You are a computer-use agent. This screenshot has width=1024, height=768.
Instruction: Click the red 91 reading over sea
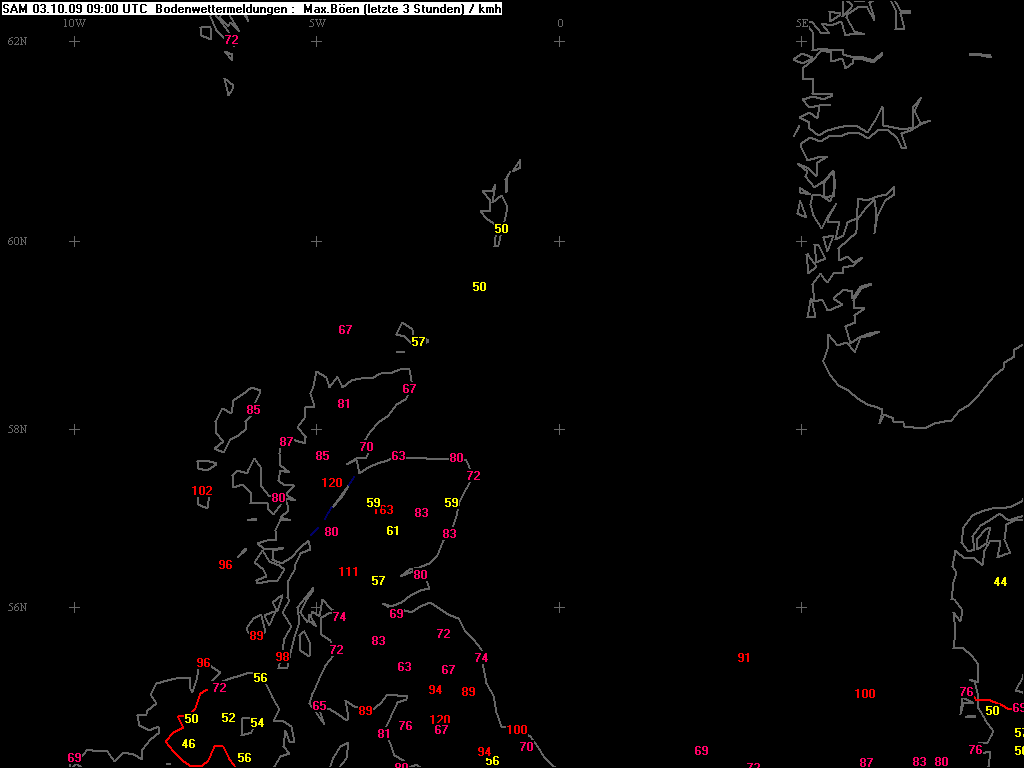point(743,658)
